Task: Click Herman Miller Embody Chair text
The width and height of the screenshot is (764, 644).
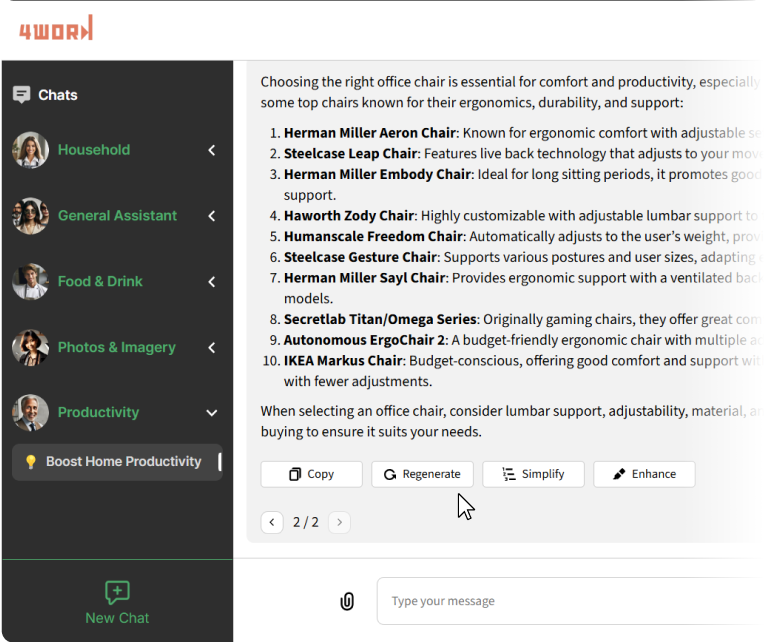Action: (378, 174)
